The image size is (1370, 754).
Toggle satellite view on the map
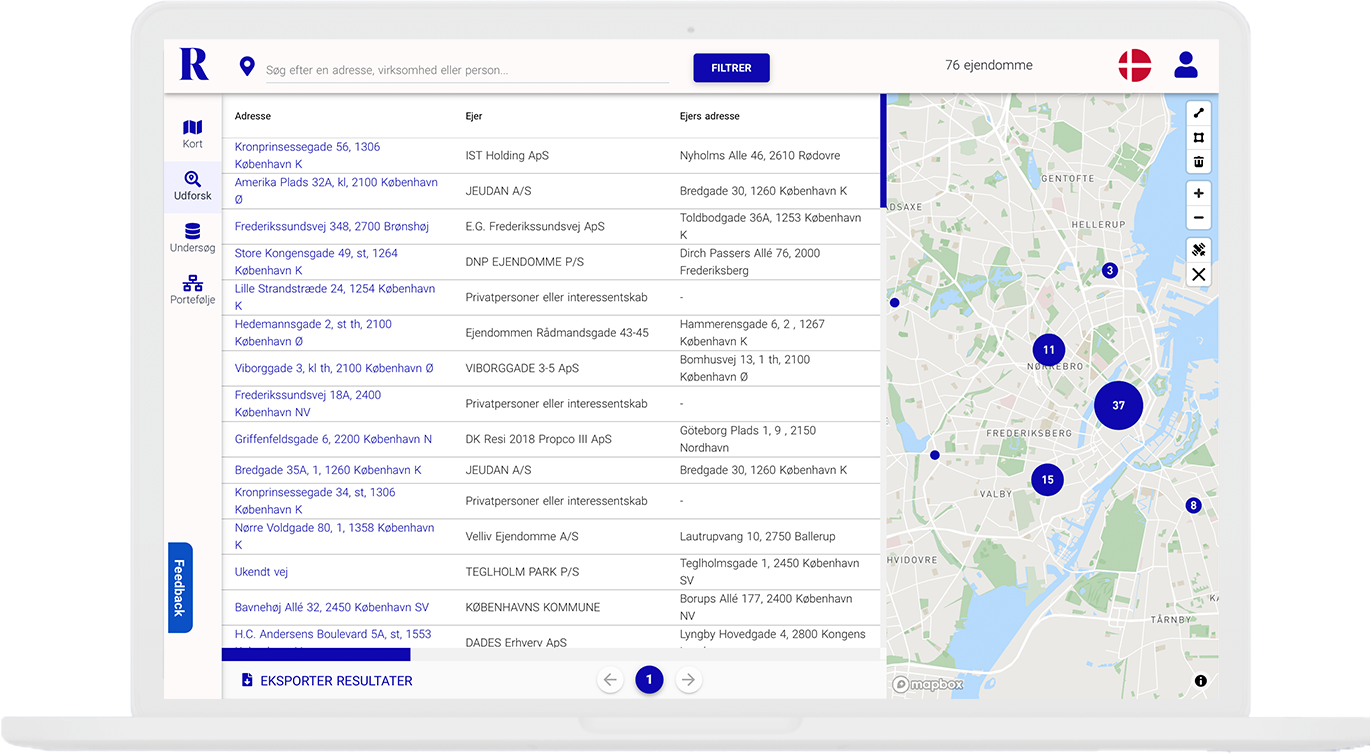click(1198, 249)
